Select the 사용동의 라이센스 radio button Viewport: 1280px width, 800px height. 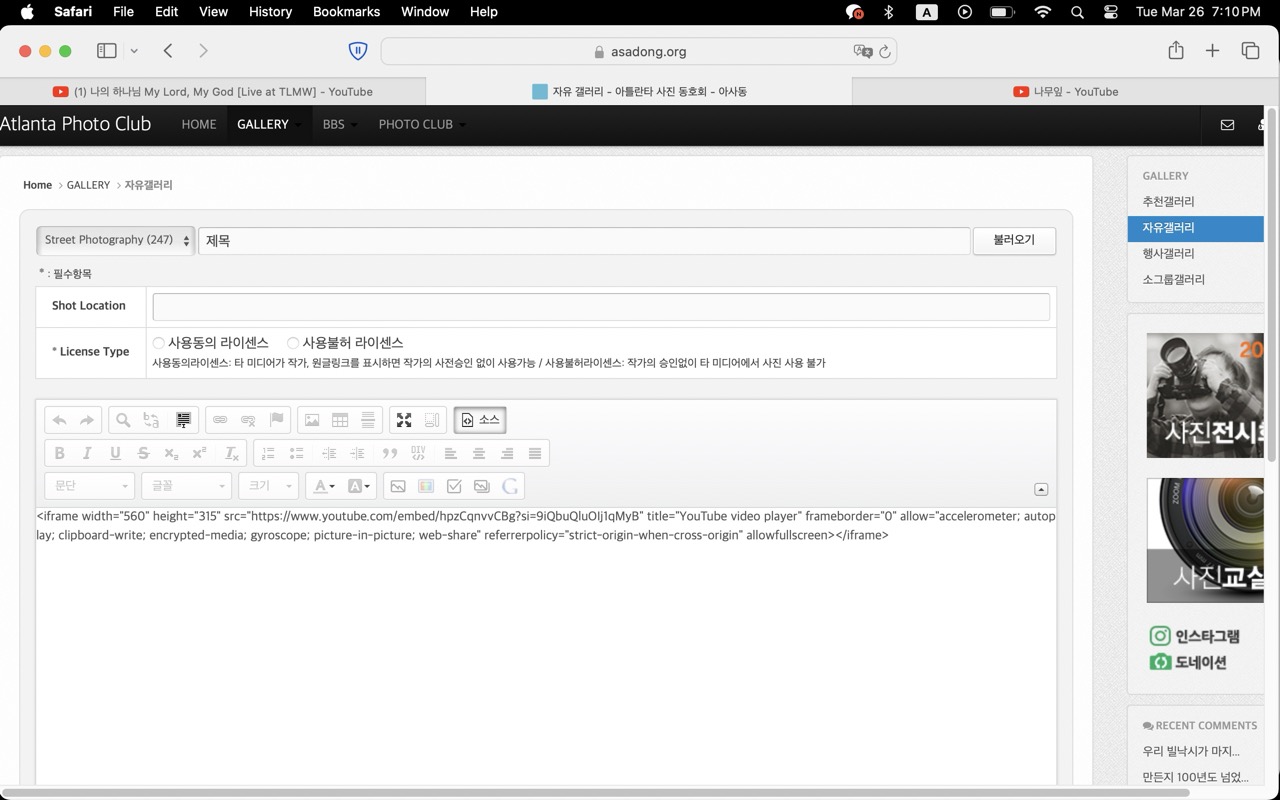[159, 343]
